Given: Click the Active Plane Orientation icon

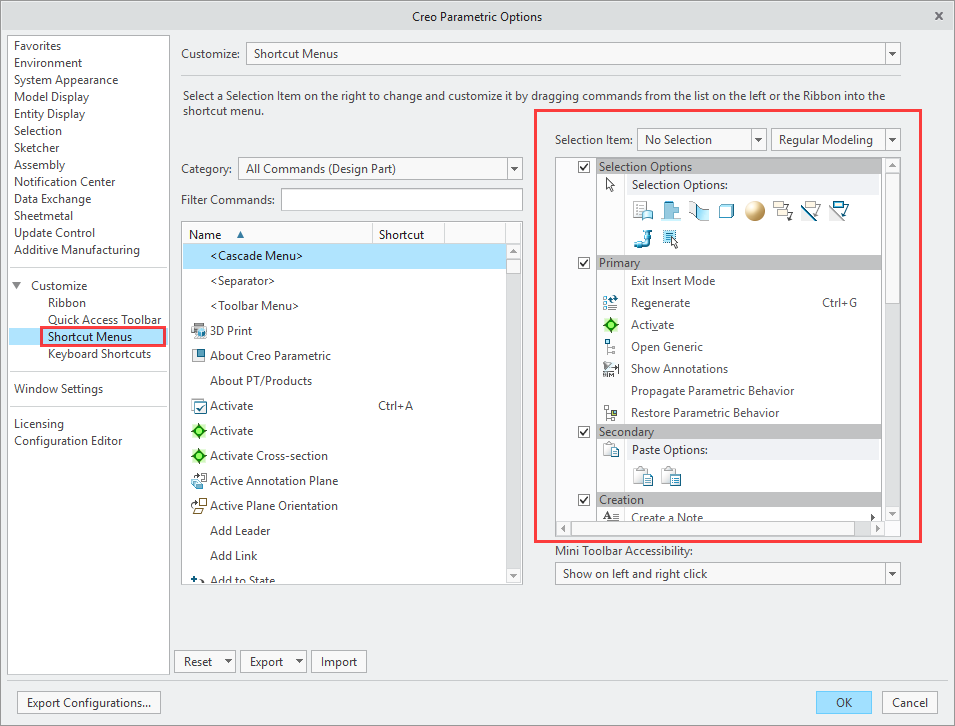Looking at the screenshot, I should click(x=199, y=506).
